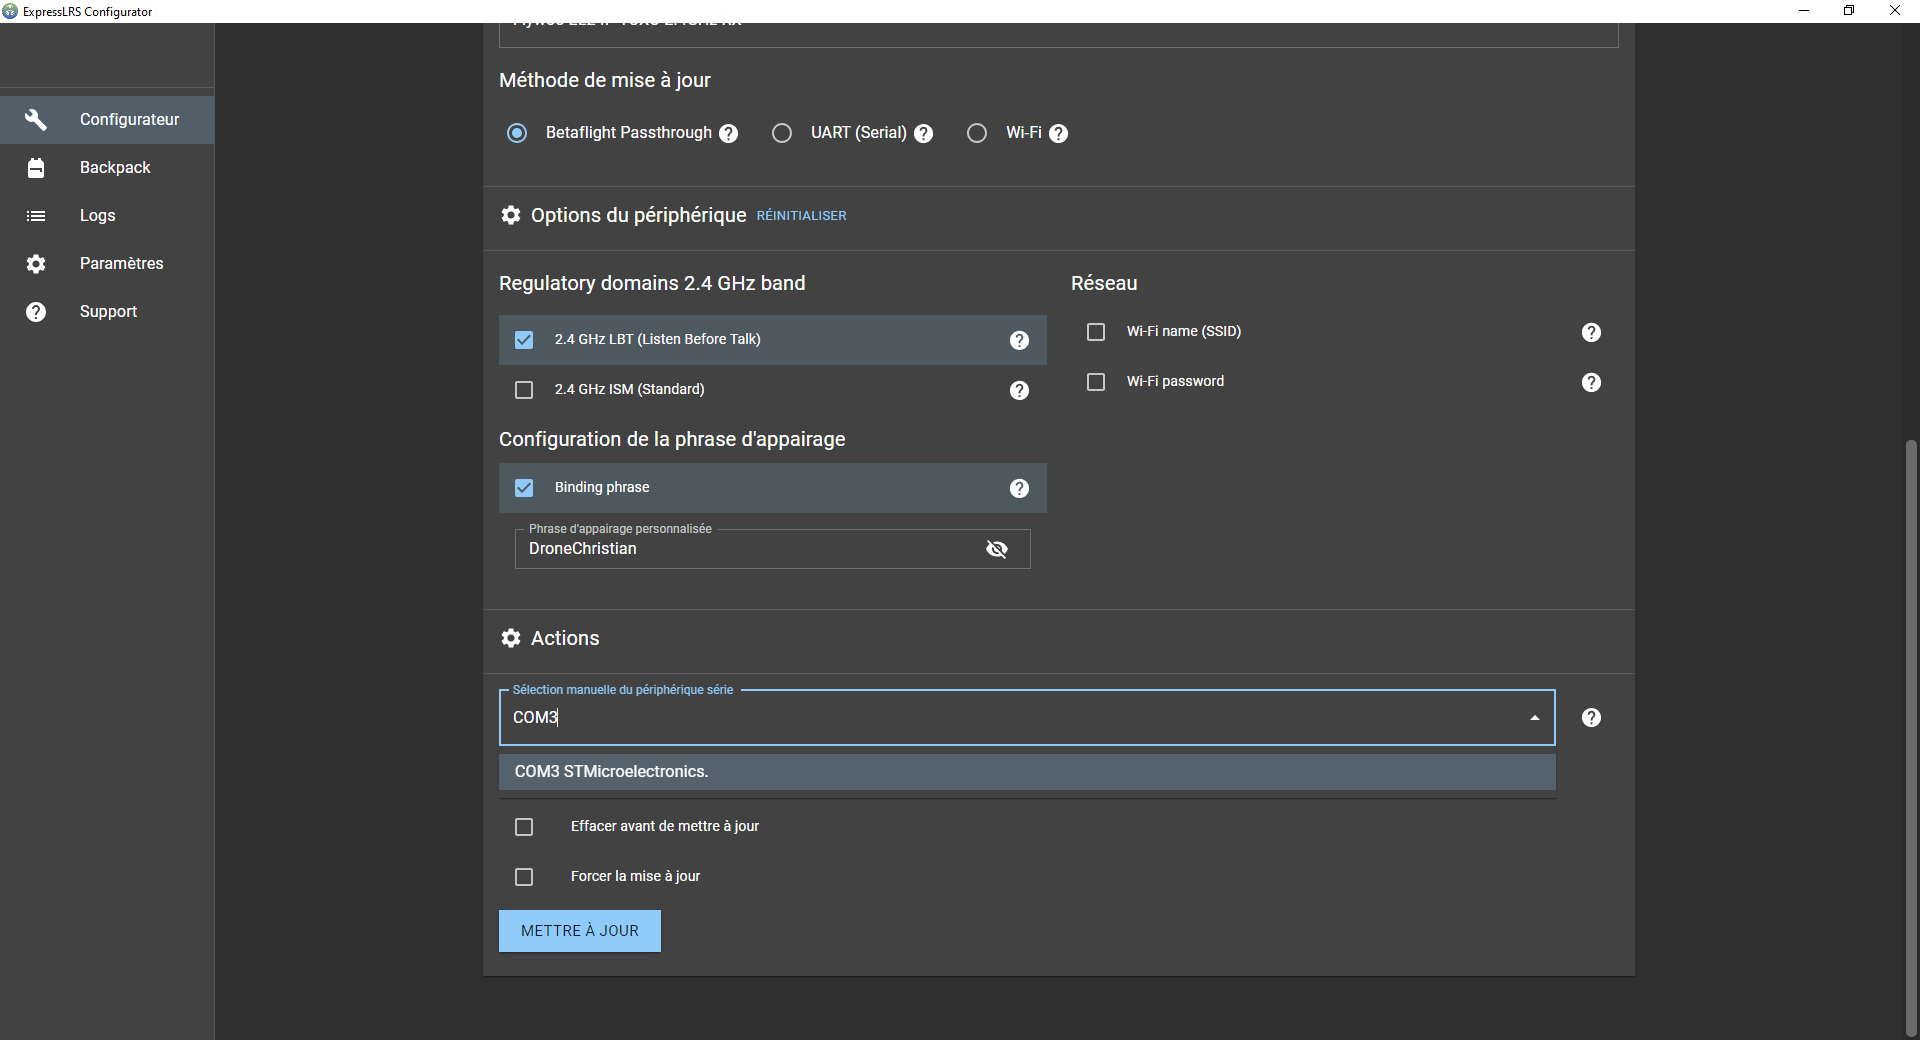Toggle binding phrase visibility eye icon
Screen dimensions: 1920x1040
(997, 549)
